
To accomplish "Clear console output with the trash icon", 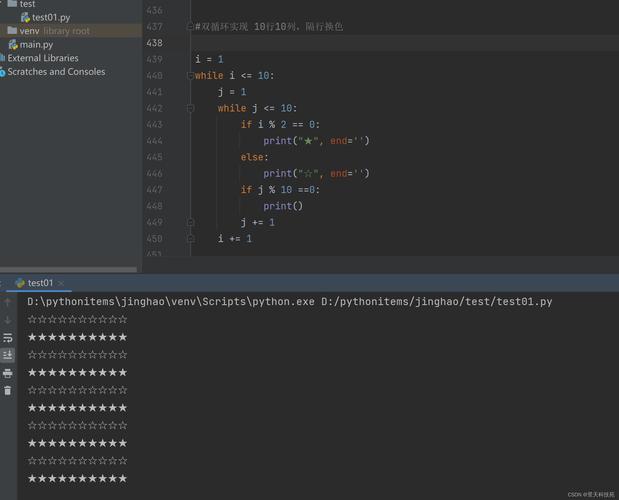I will (8, 390).
